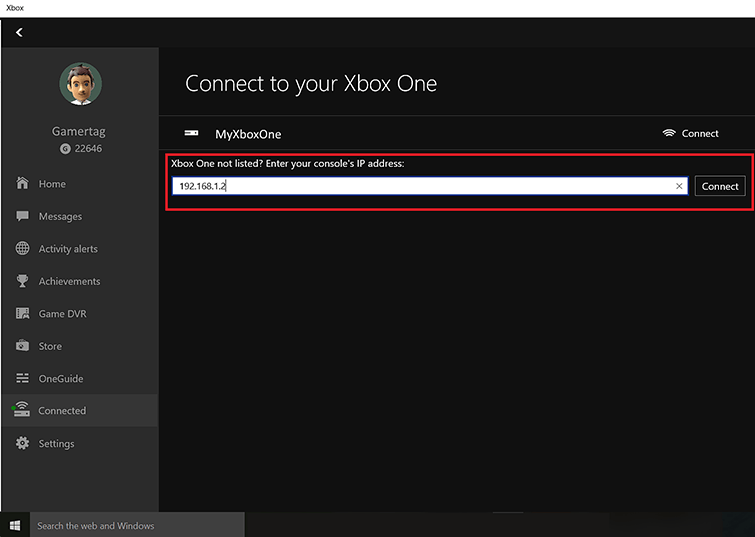Click the Game DVR icon

click(22, 313)
